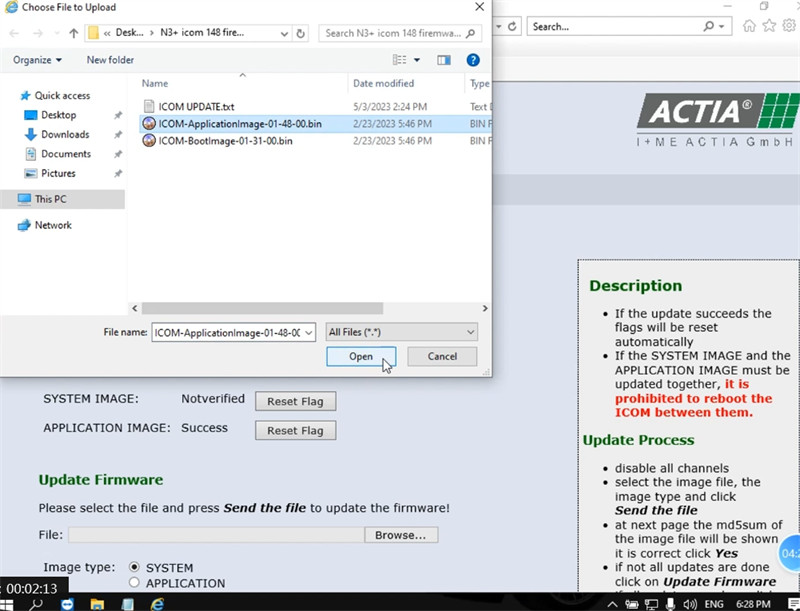Viewport: 800px width, 611px height.
Task: Open browser Home icon
Action: 749,26
